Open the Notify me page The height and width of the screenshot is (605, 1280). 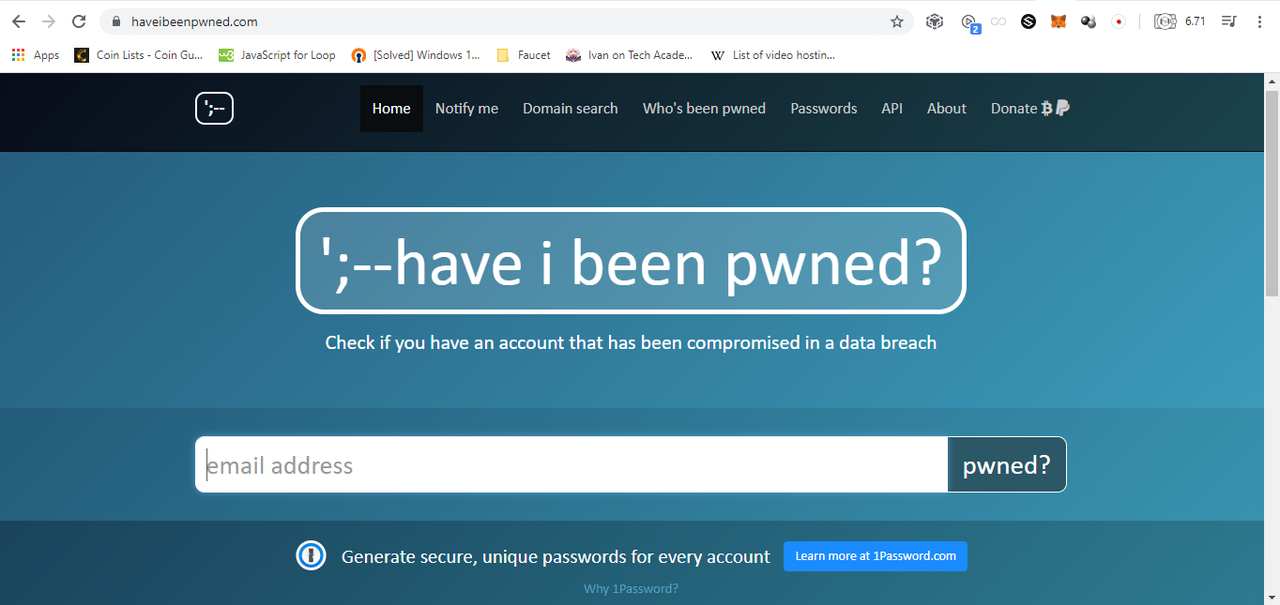(467, 108)
